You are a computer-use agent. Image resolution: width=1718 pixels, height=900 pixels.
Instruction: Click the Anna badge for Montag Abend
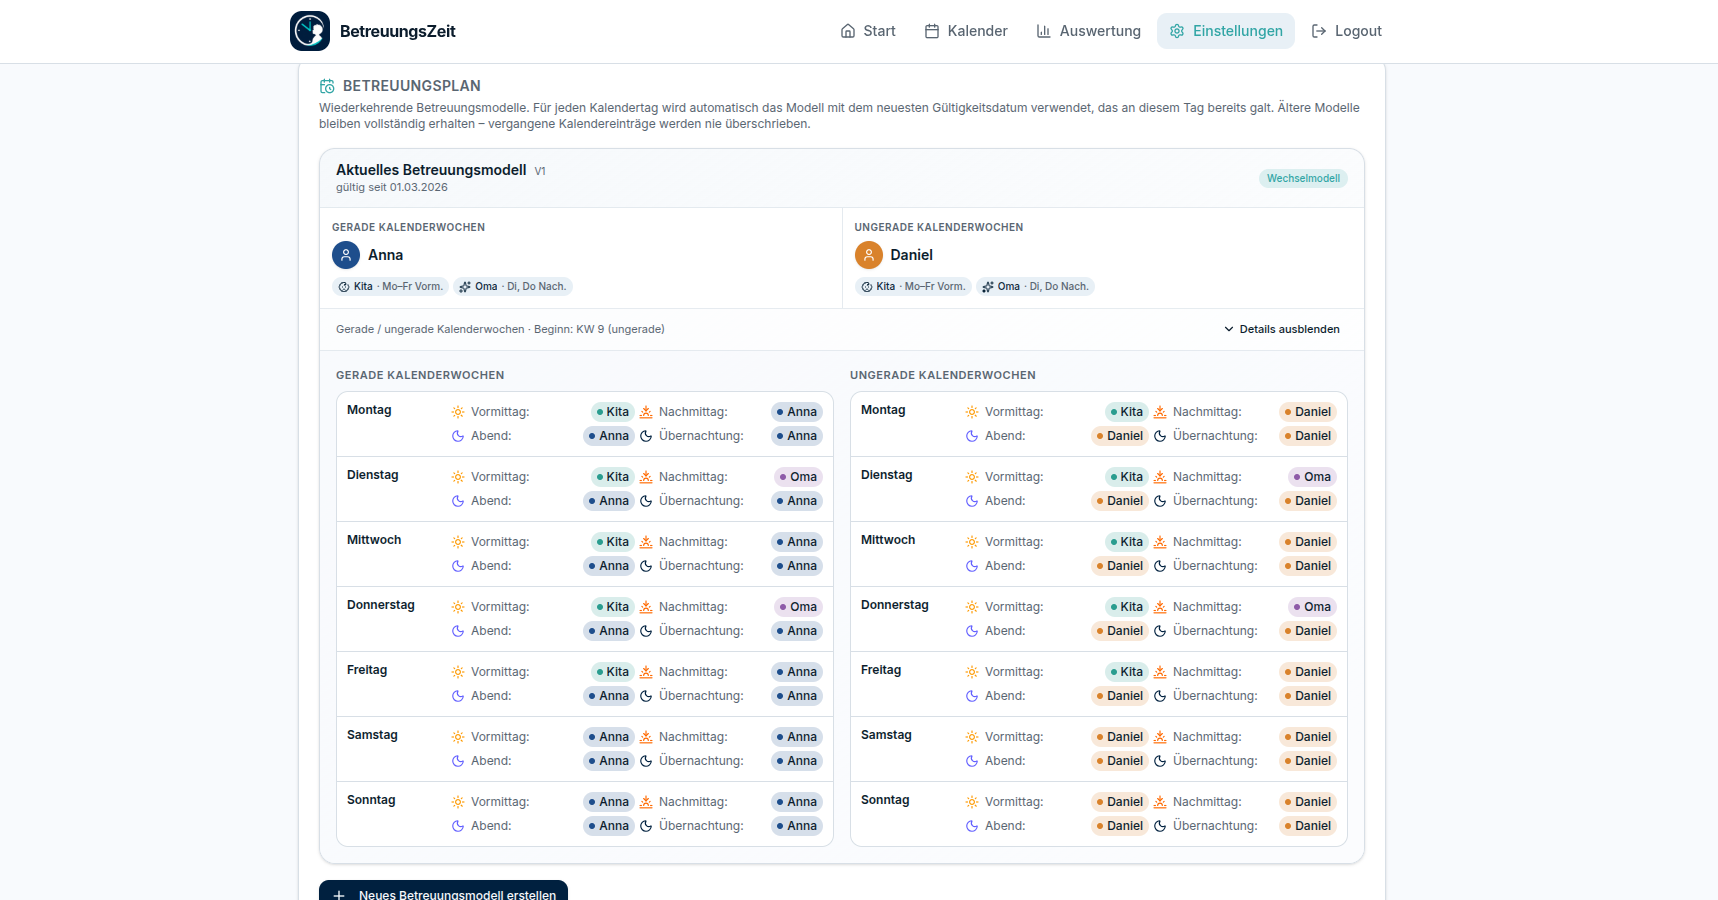coord(609,436)
